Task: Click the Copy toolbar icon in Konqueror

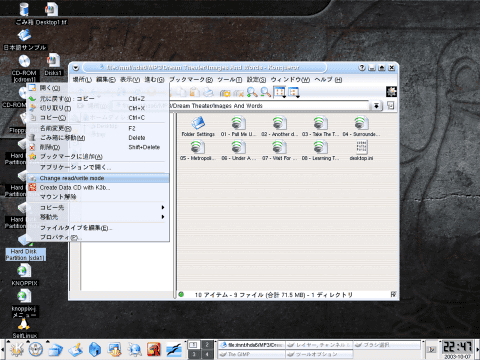Action: click(x=182, y=92)
